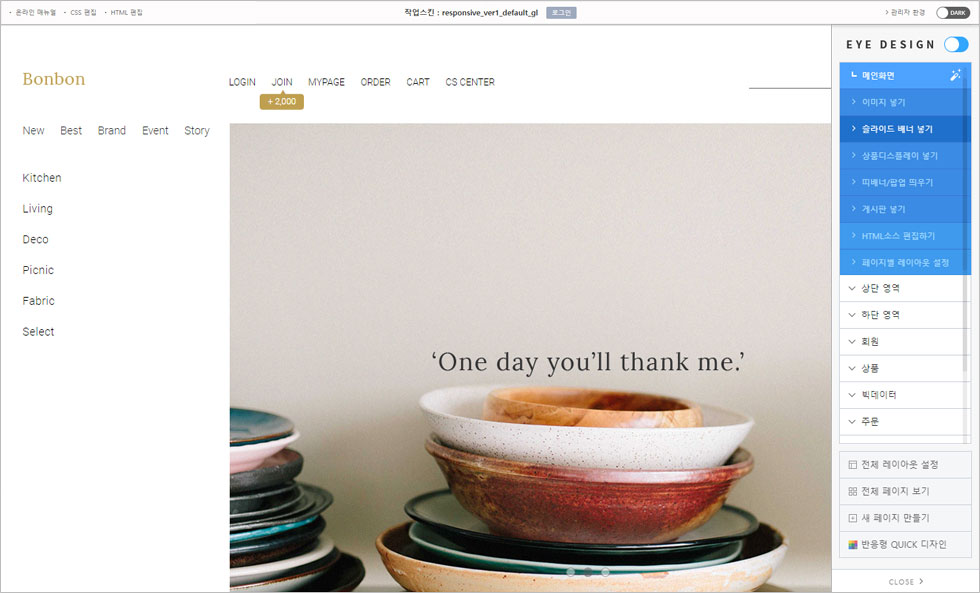Click the 로그인 button in the top bar
This screenshot has height=593, width=980.
[561, 12]
